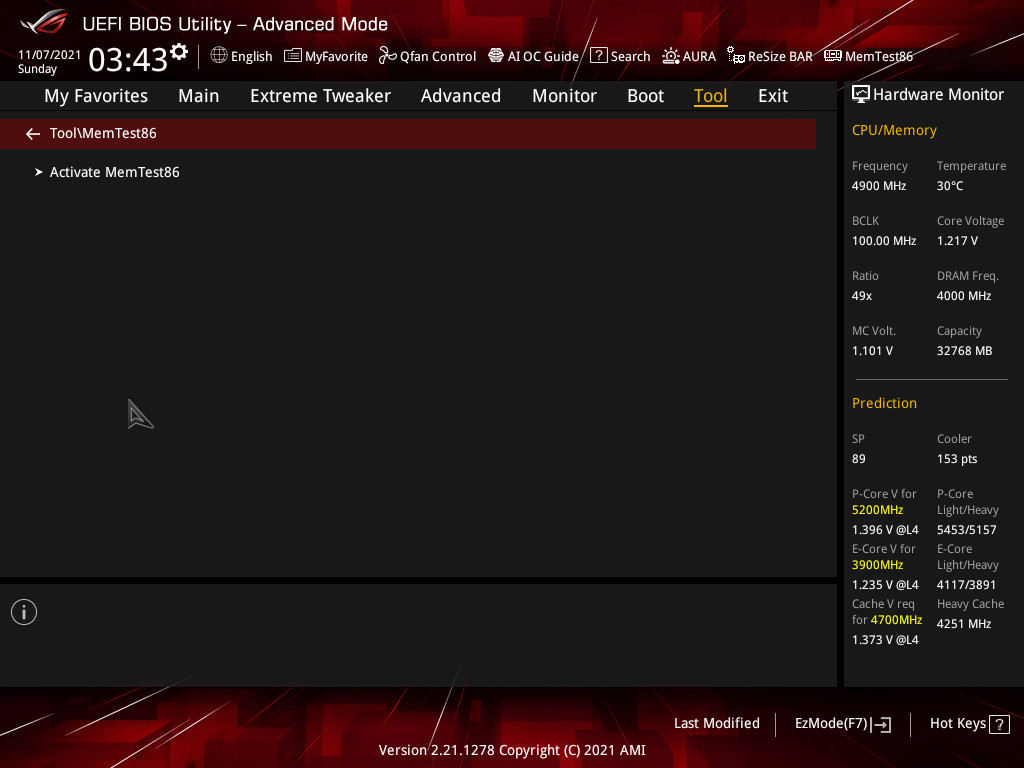Select the Tool tab
The width and height of the screenshot is (1024, 768).
tap(711, 95)
